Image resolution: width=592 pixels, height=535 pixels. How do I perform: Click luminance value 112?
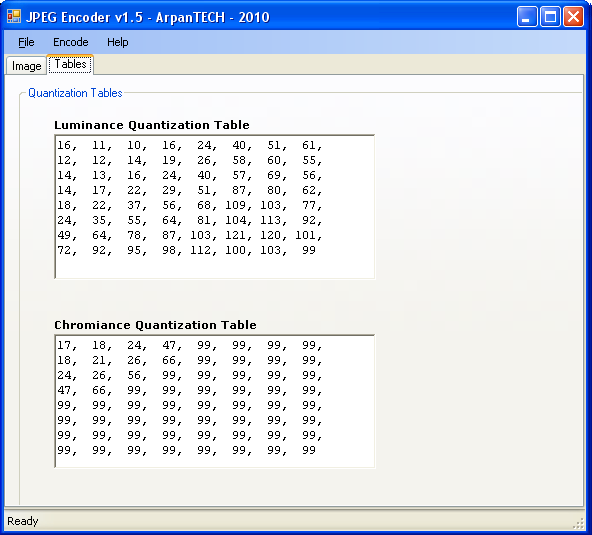(x=200, y=250)
